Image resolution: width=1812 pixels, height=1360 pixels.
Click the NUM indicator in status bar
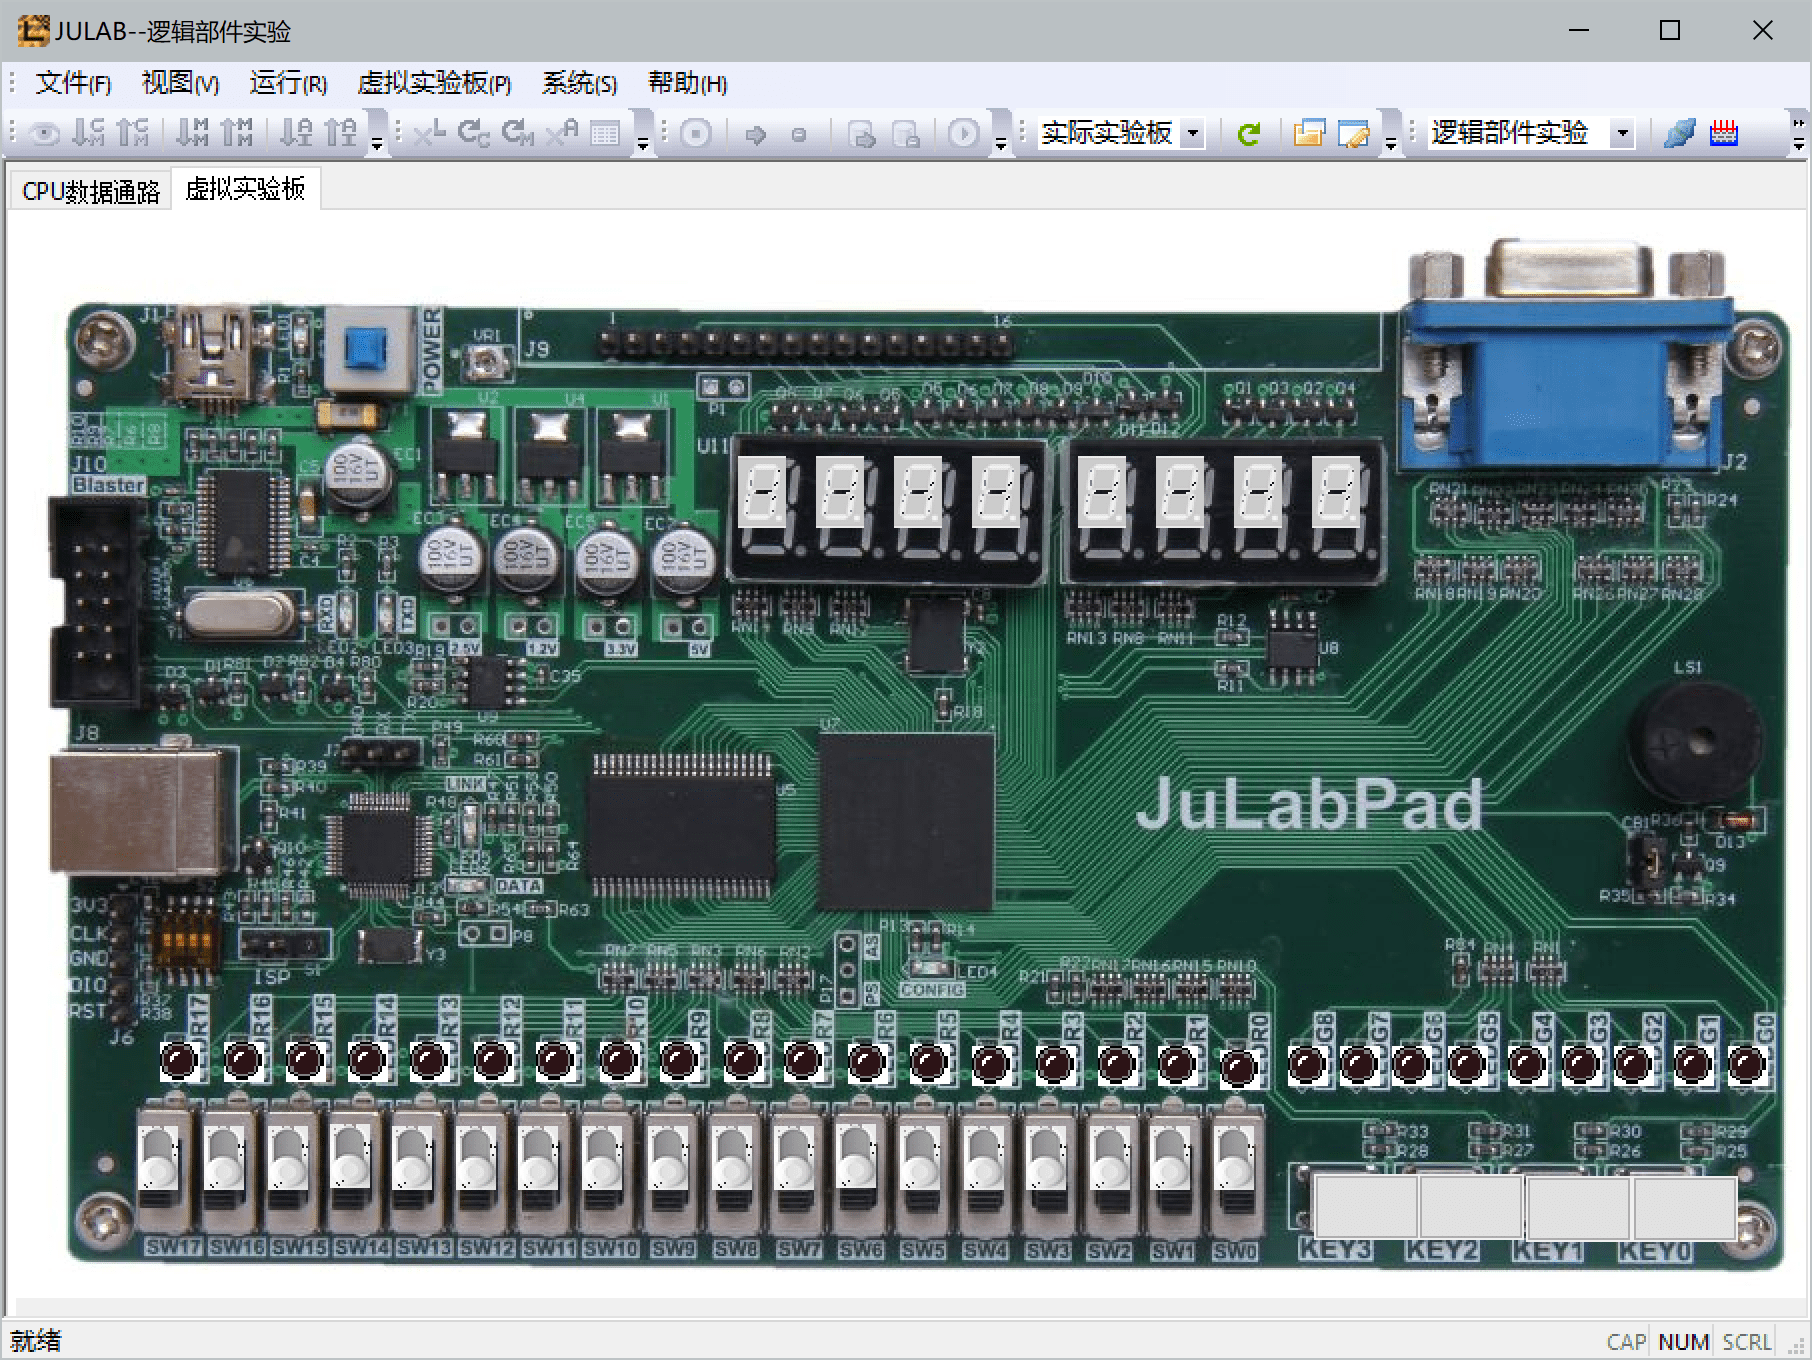(x=1684, y=1342)
